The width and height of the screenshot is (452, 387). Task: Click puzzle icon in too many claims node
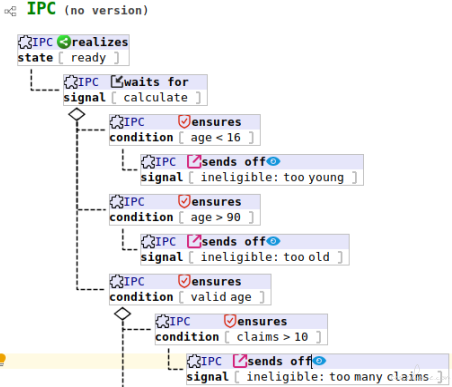194,361
